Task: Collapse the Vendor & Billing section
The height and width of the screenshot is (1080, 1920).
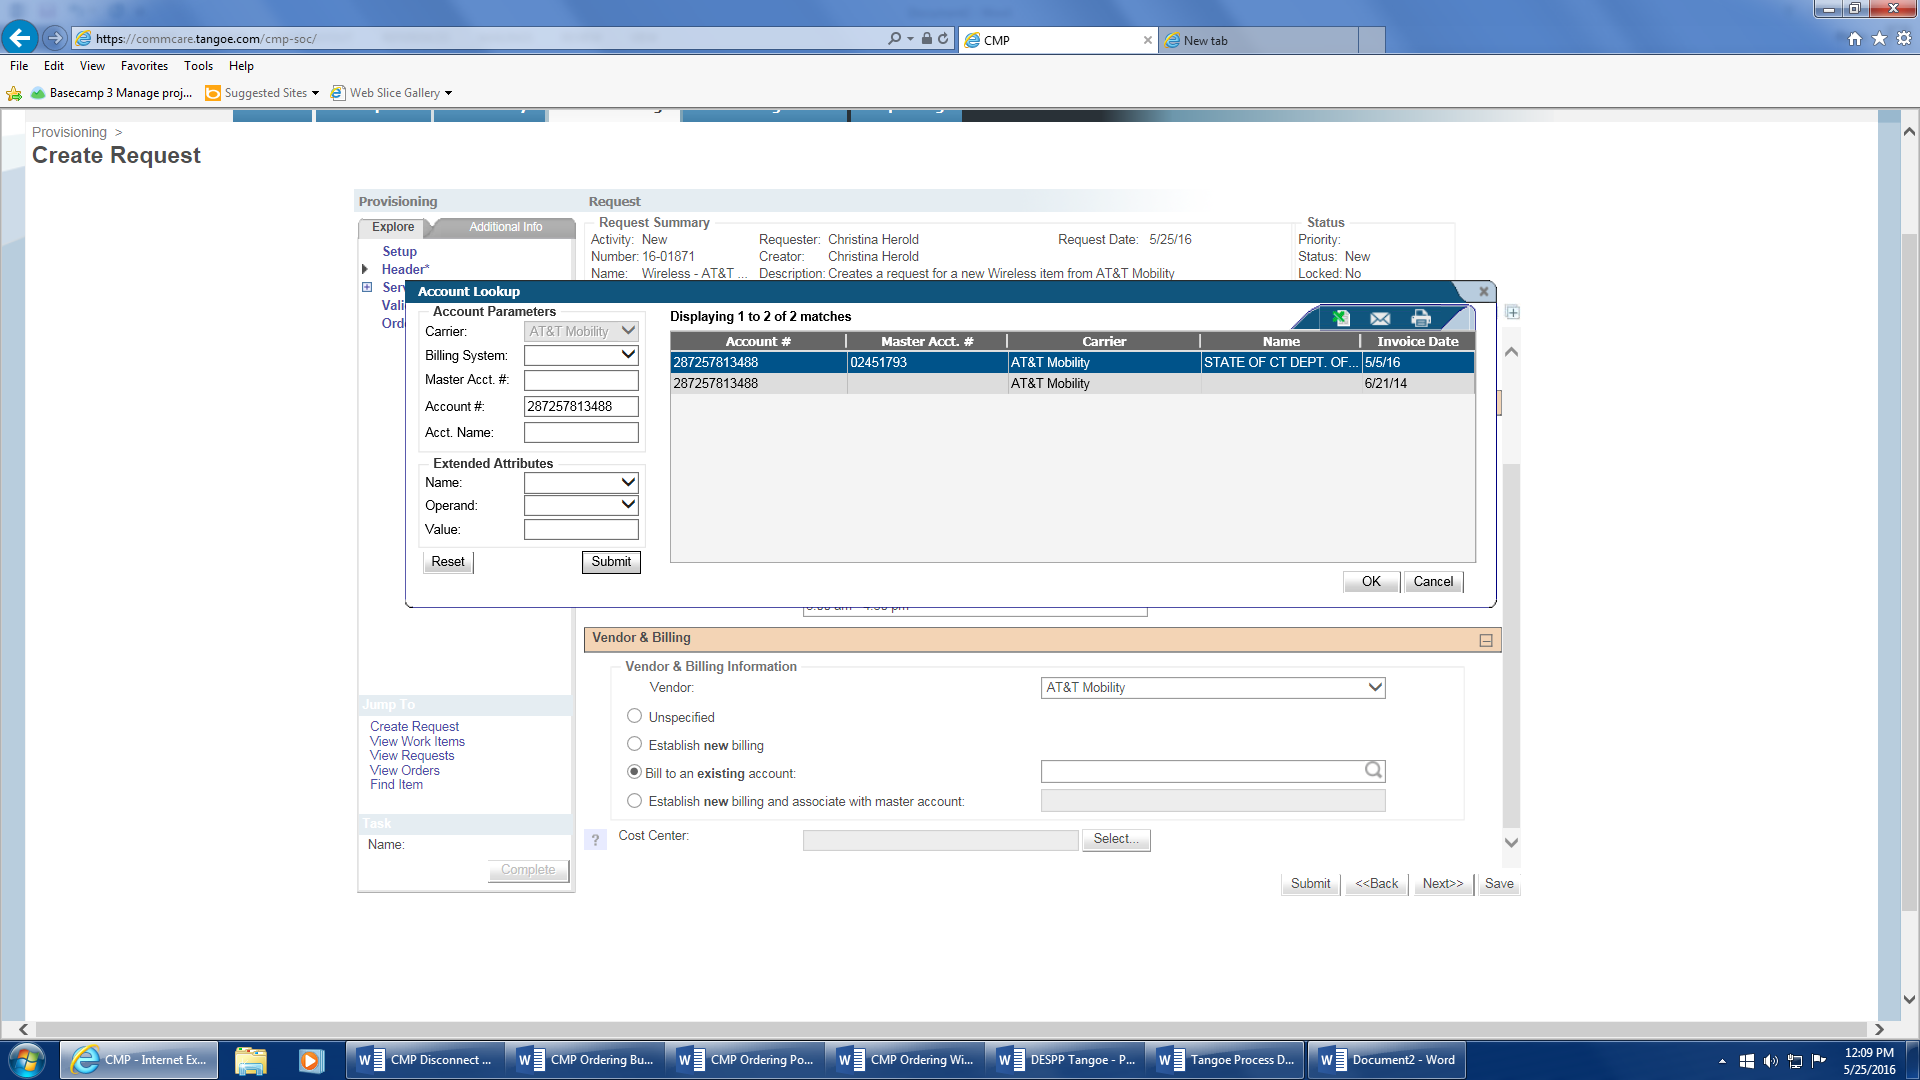Action: (1486, 640)
